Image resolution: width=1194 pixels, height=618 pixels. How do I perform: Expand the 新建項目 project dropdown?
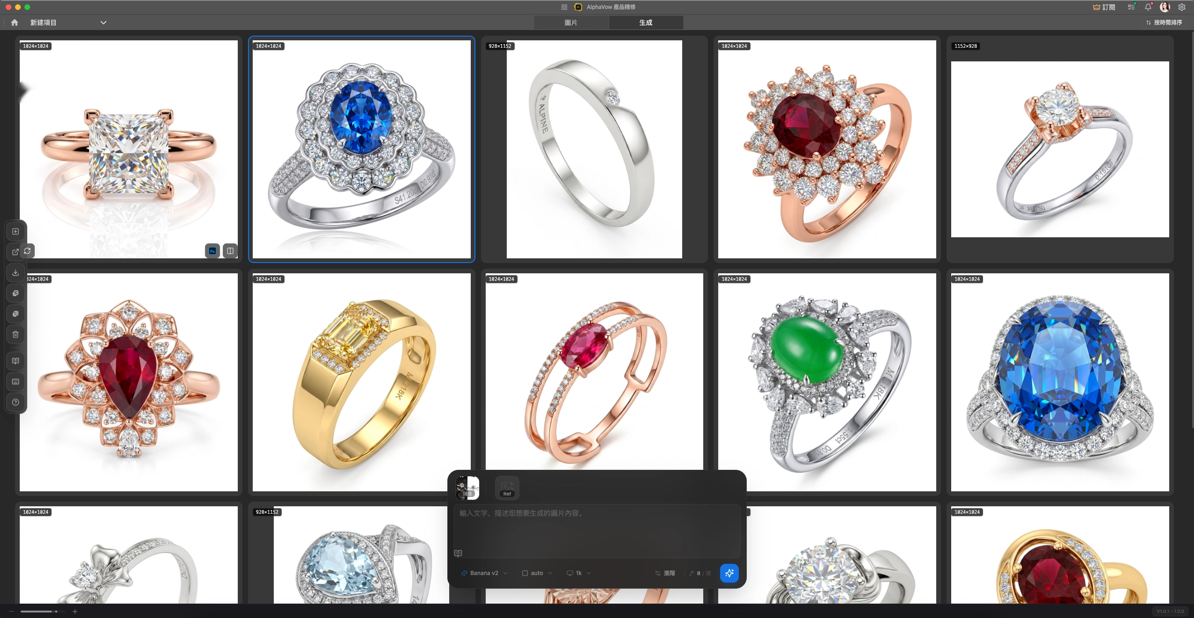[69, 23]
